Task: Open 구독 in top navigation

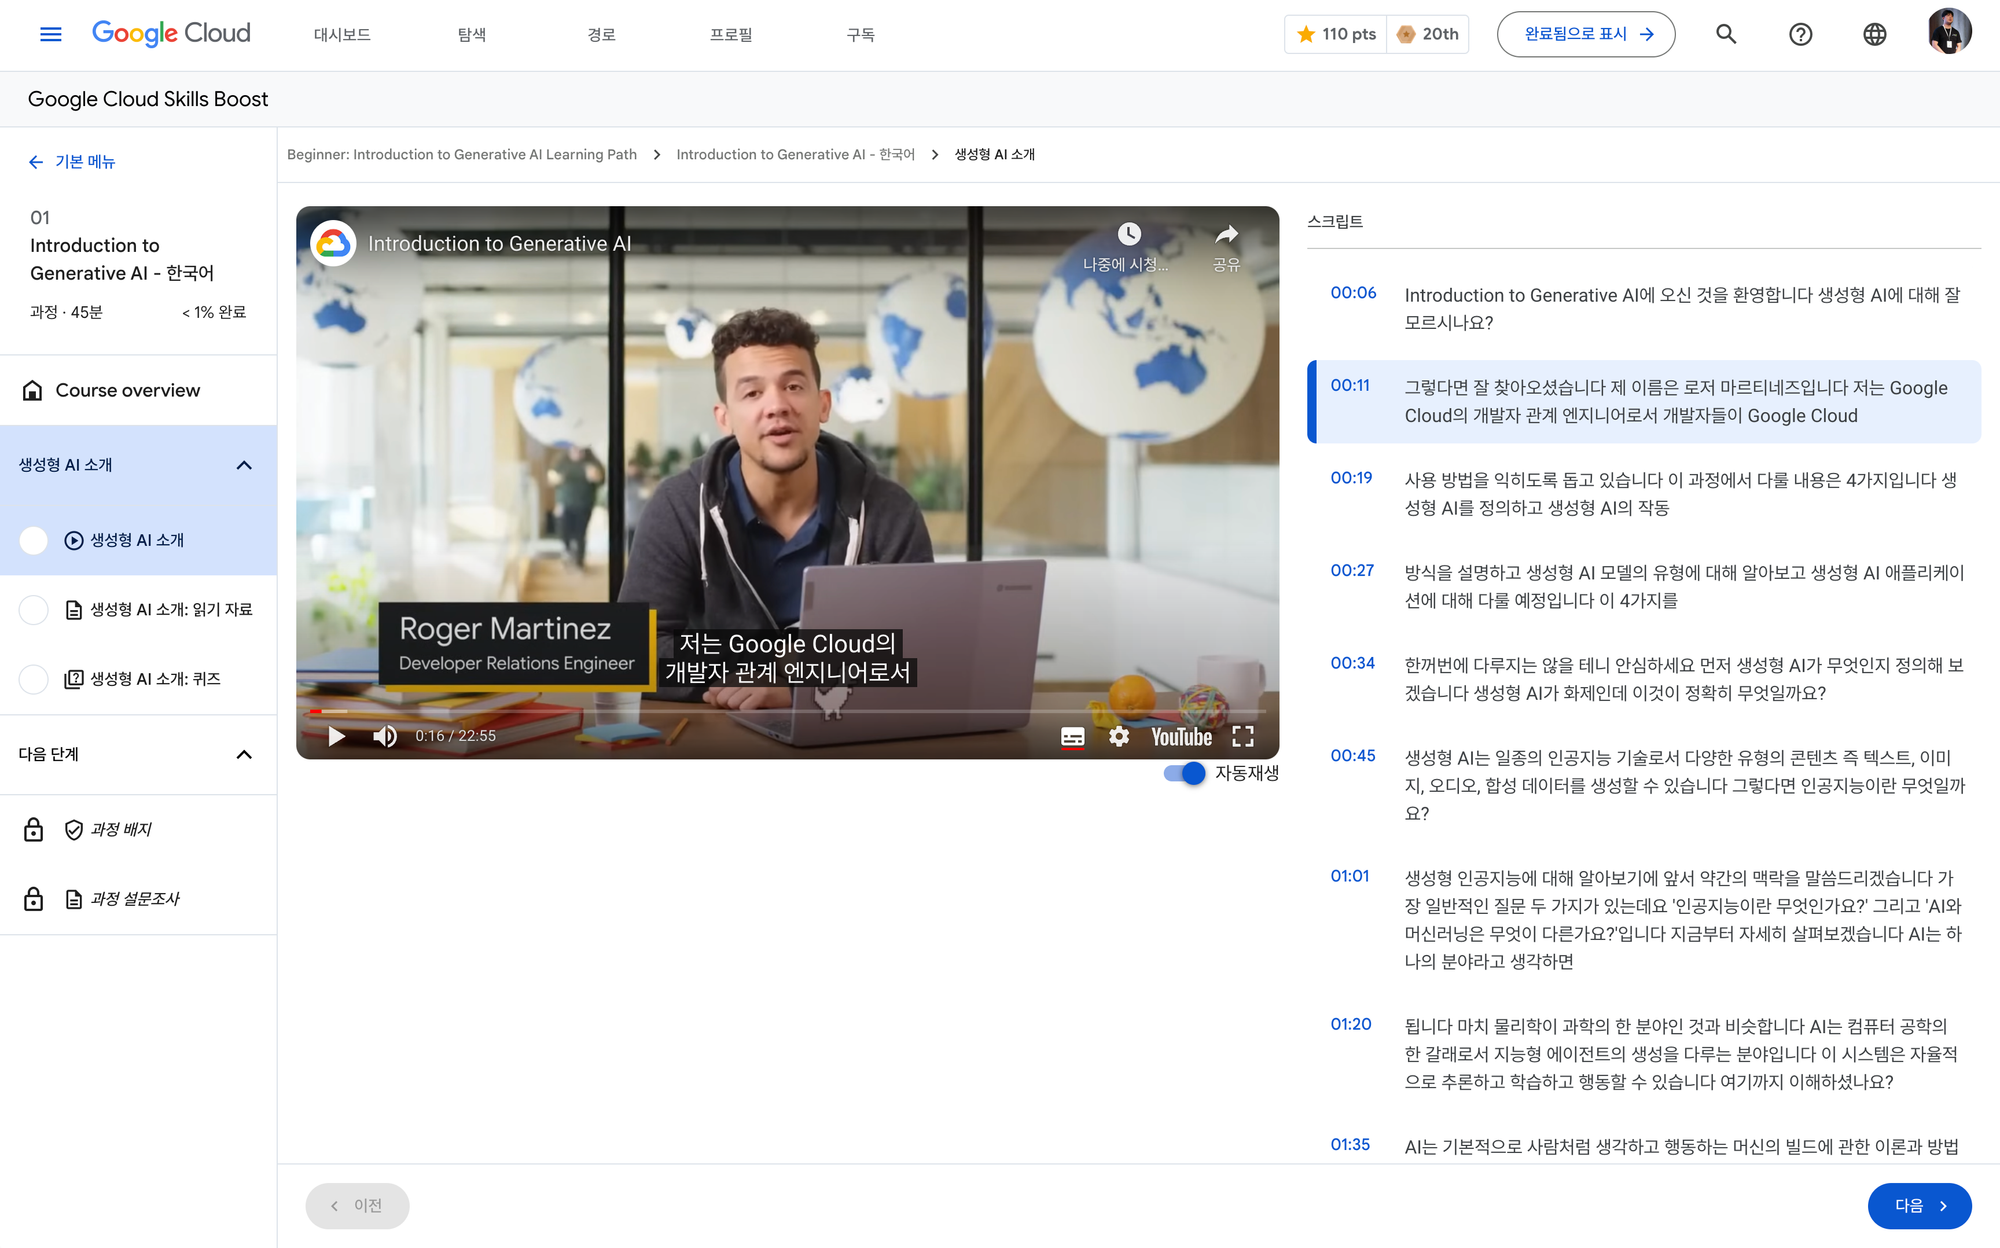Action: [x=860, y=34]
